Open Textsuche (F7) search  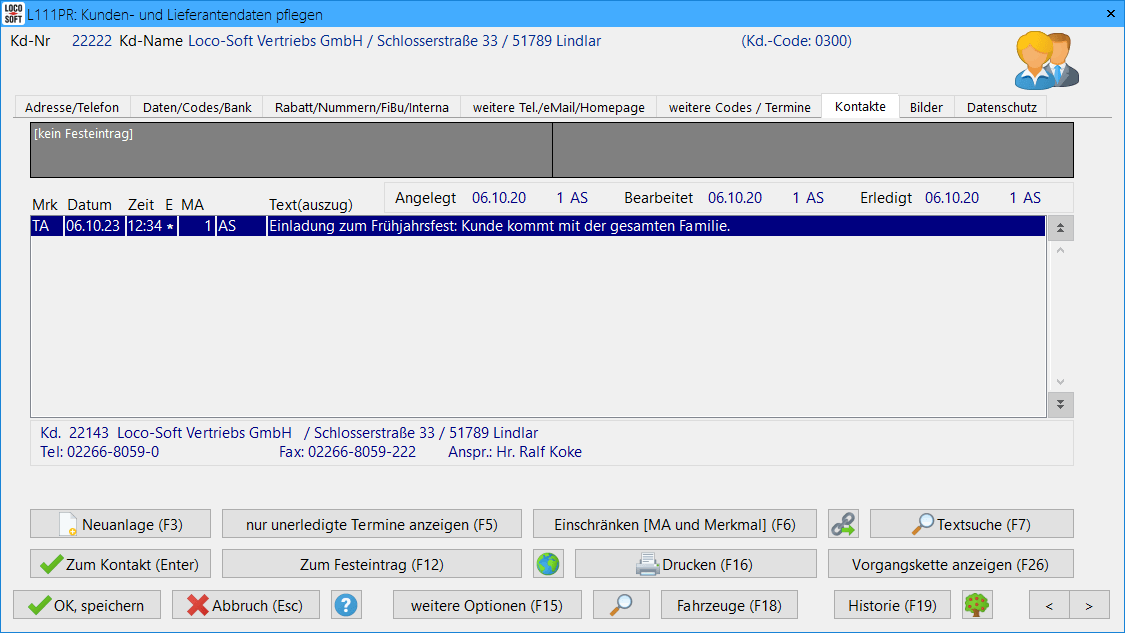click(x=971, y=524)
